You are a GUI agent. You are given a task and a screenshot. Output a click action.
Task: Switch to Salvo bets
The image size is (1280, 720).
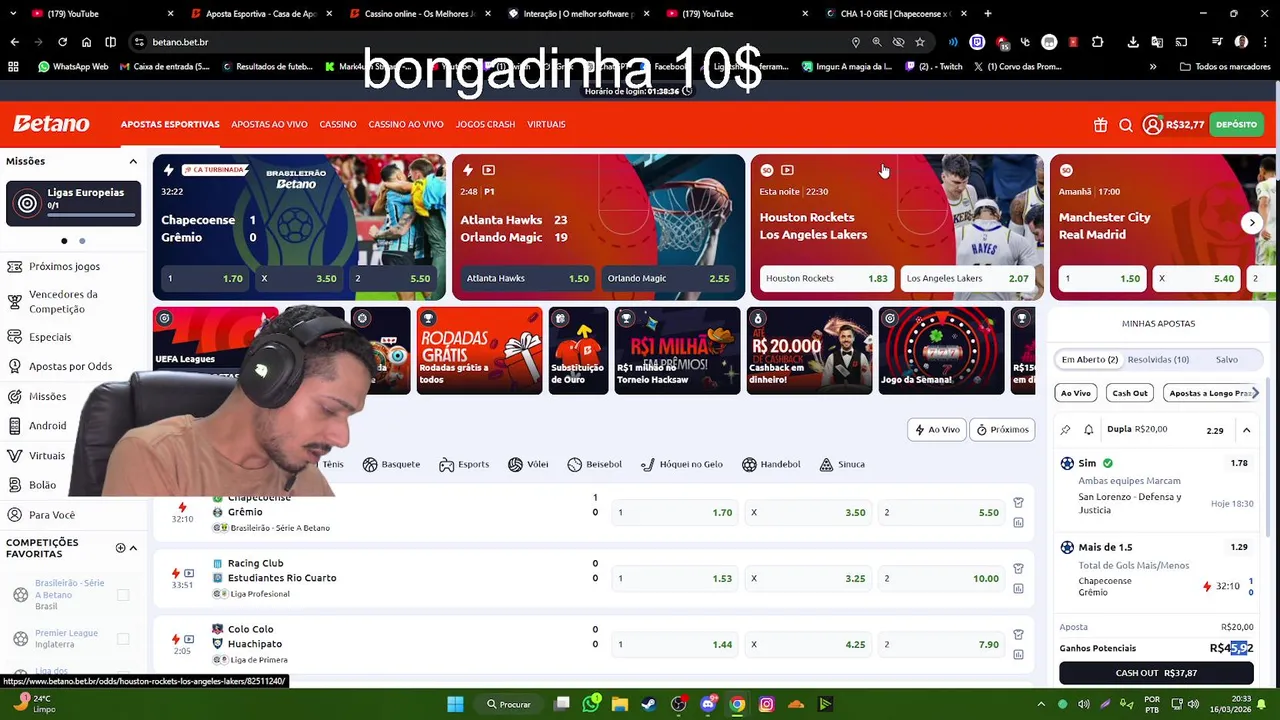click(1226, 360)
